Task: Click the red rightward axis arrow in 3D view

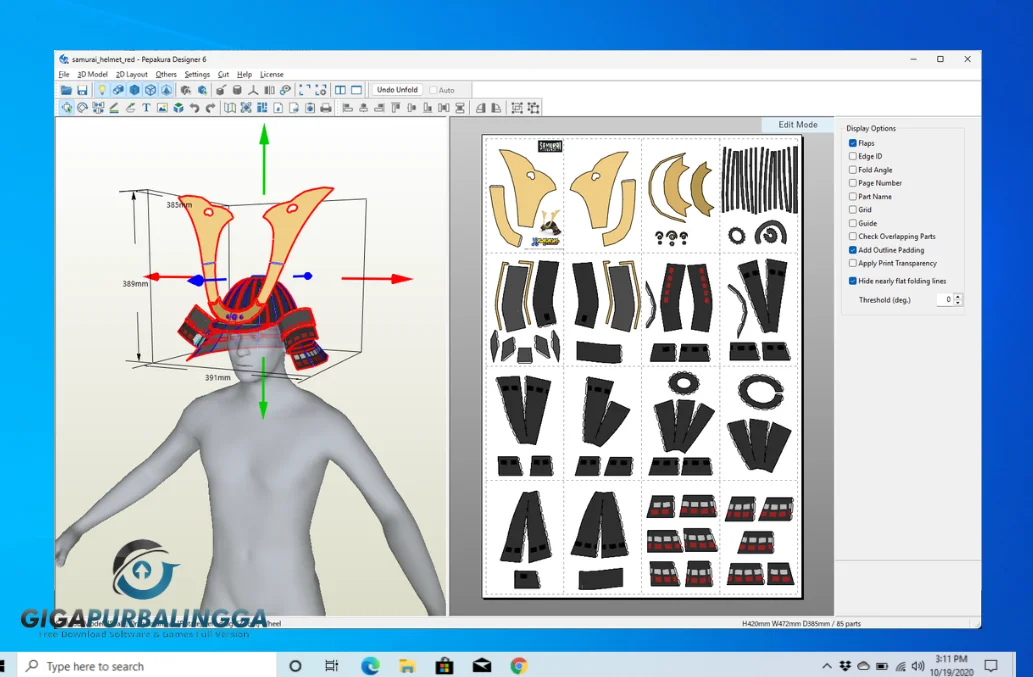Action: 377,279
